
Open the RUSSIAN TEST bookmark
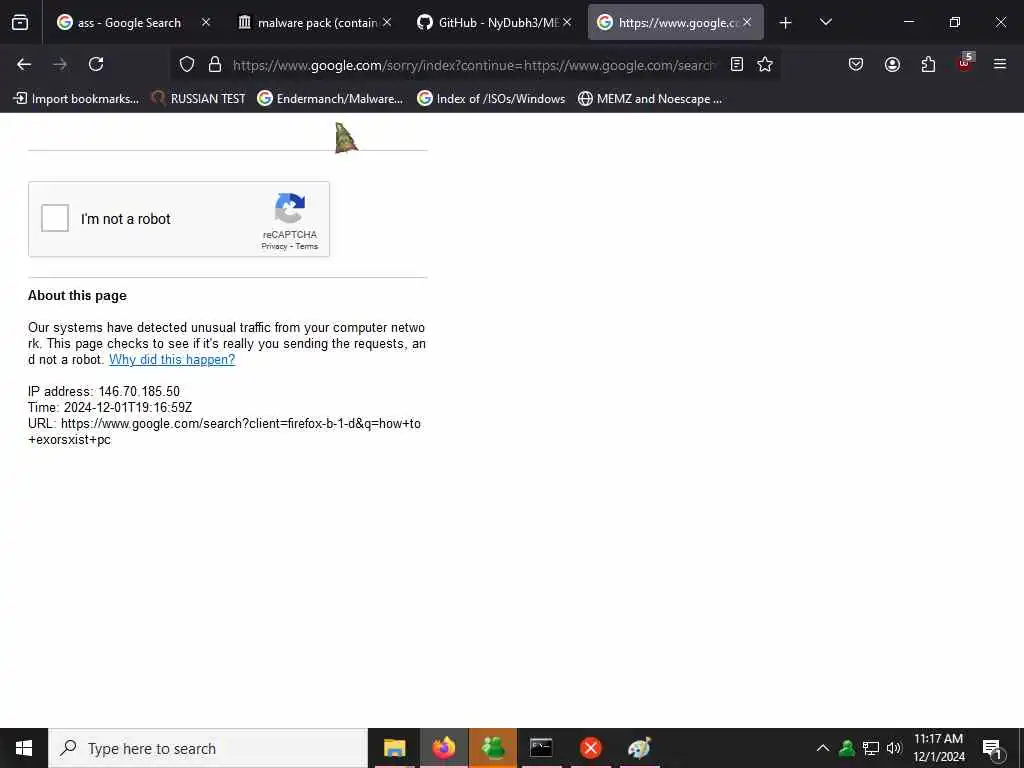(x=198, y=99)
